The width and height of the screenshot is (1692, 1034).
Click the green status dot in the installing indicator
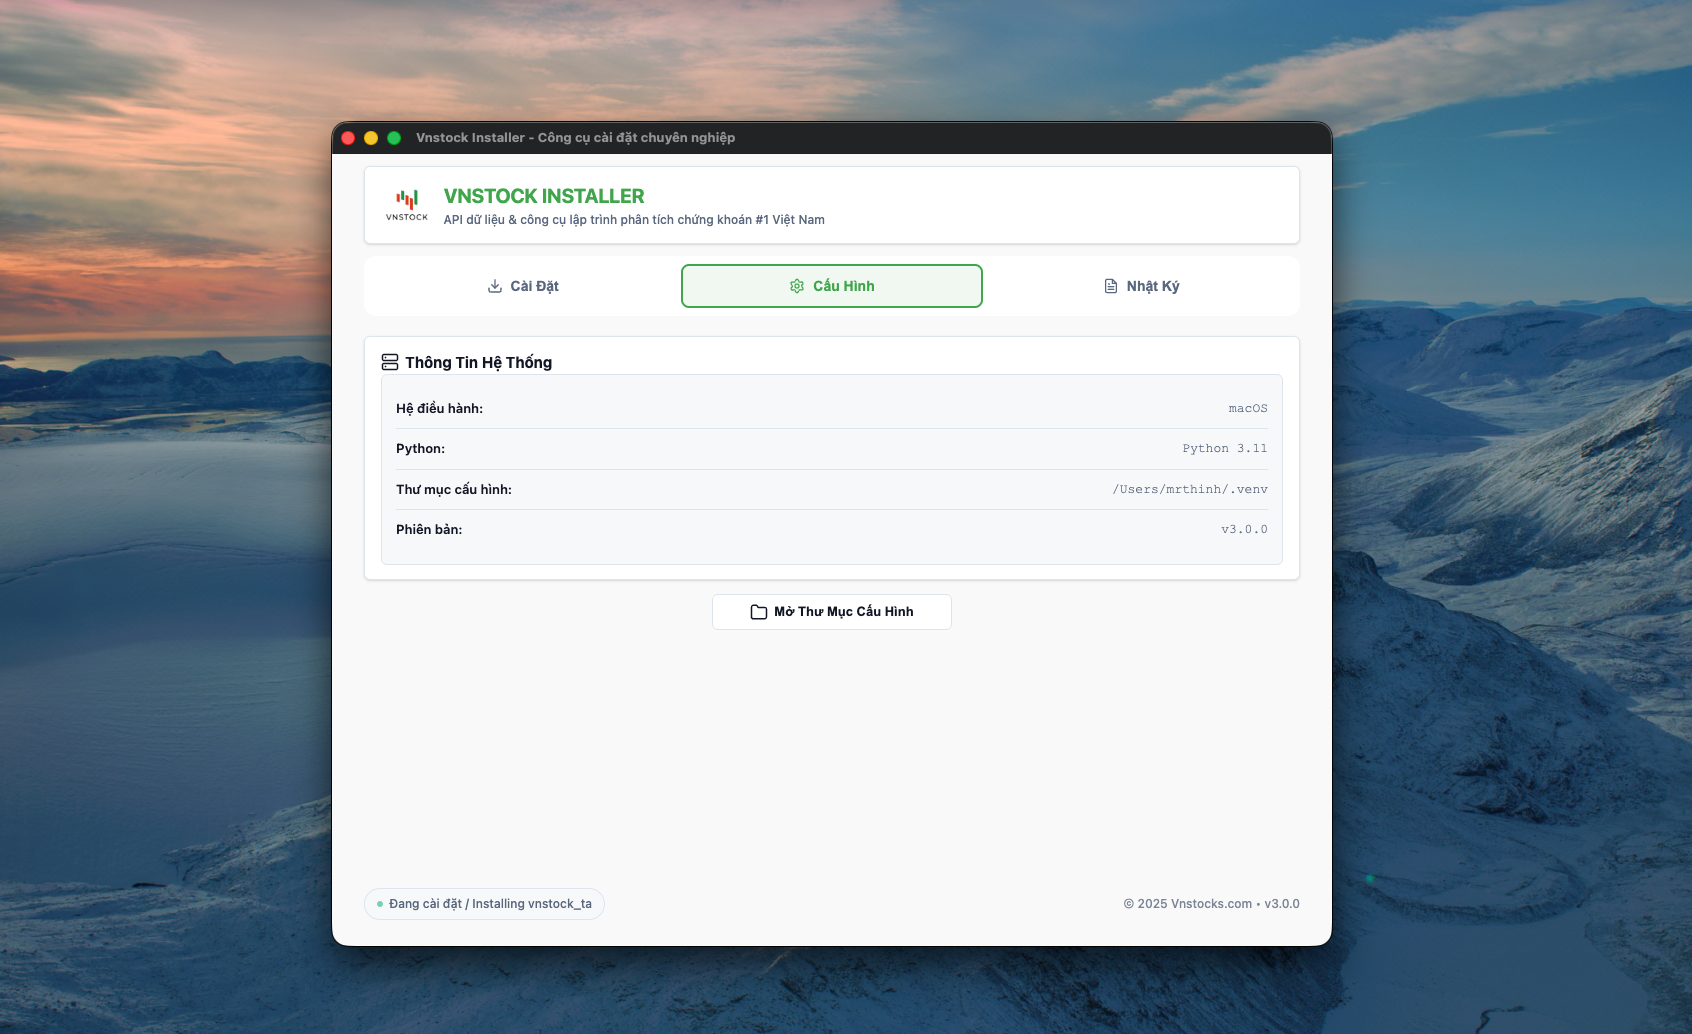tap(380, 904)
